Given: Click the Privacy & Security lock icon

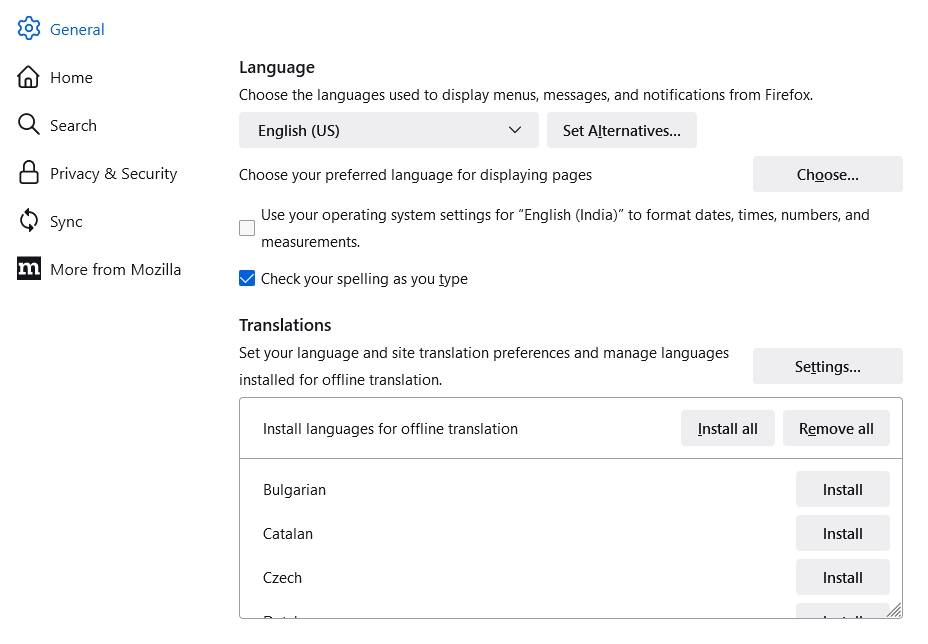Looking at the screenshot, I should coord(28,173).
